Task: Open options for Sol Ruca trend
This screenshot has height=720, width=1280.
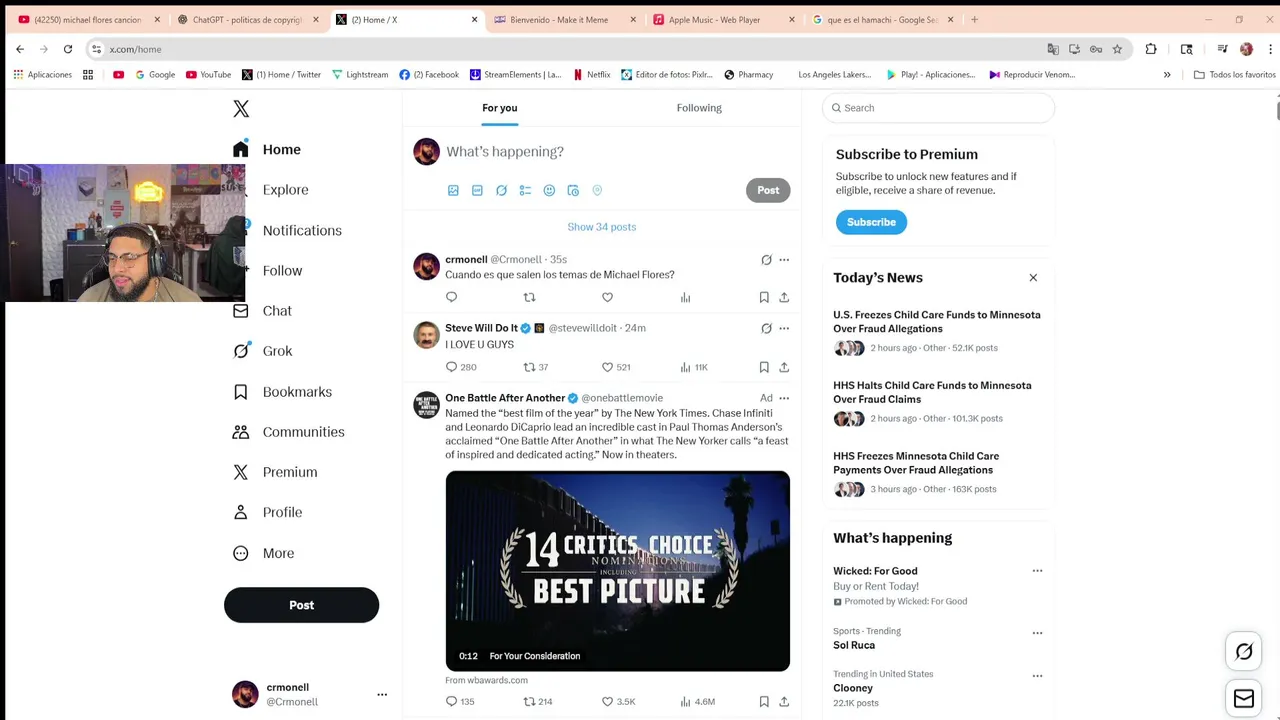Action: (1037, 633)
